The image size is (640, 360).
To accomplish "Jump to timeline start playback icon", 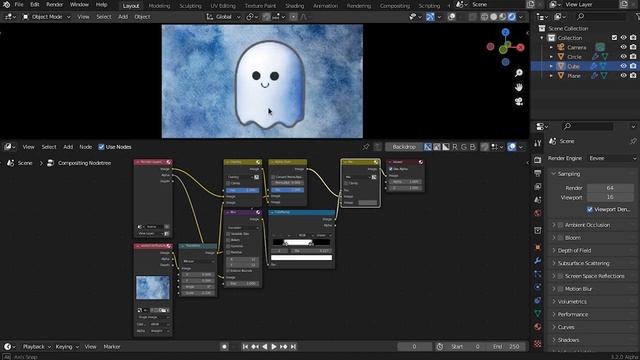I will (245, 347).
